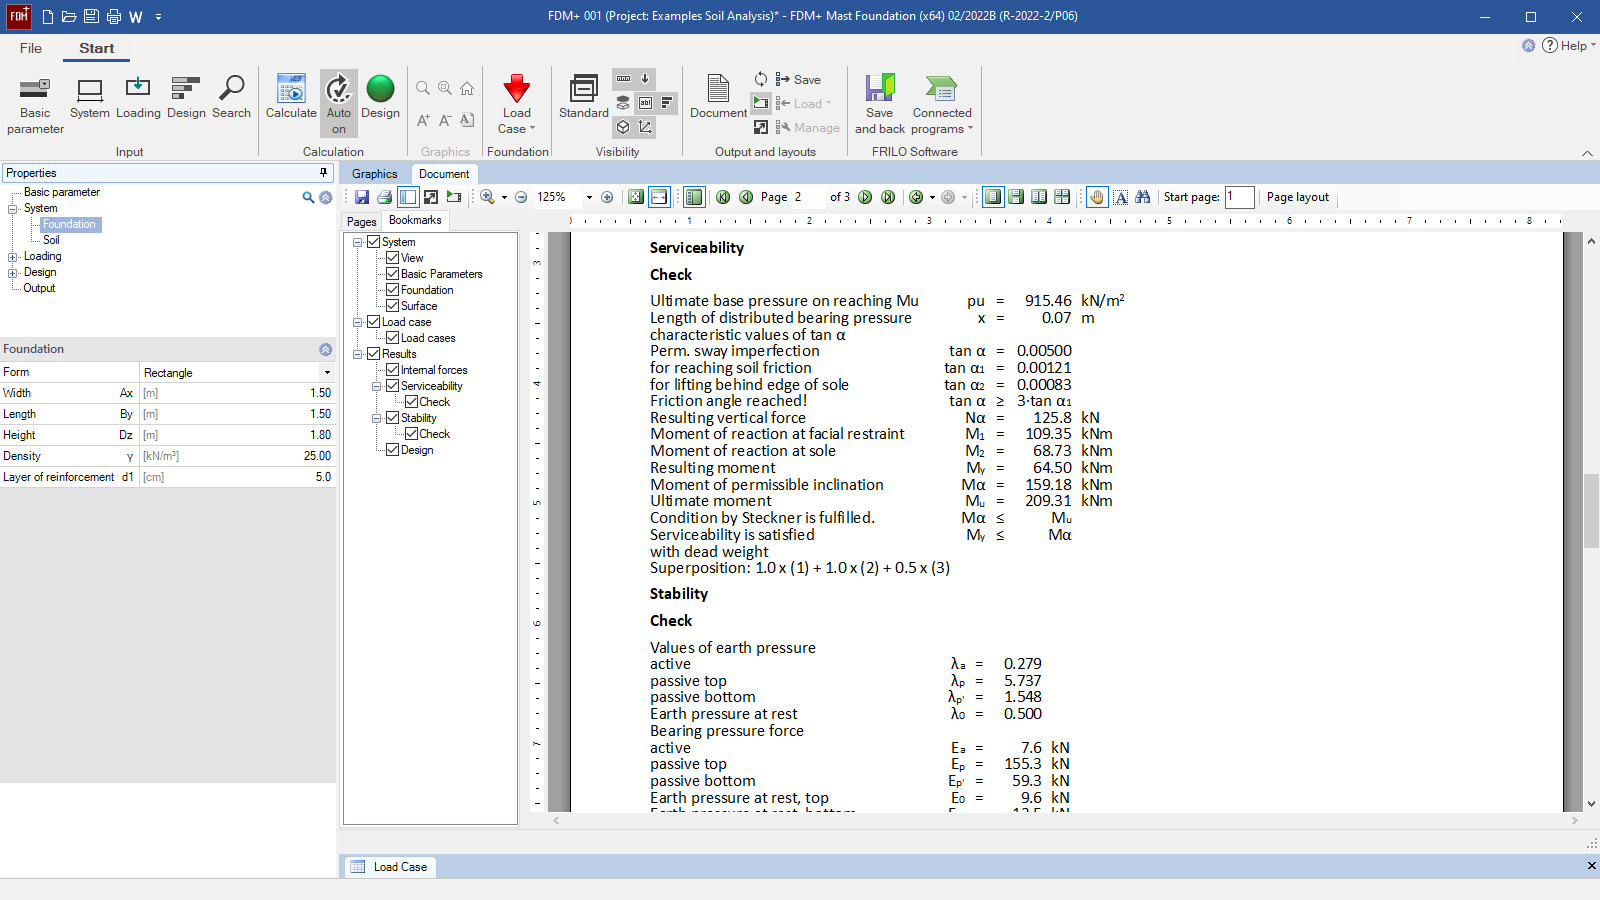Click the Page layout button
The height and width of the screenshot is (900, 1600).
tap(1297, 197)
